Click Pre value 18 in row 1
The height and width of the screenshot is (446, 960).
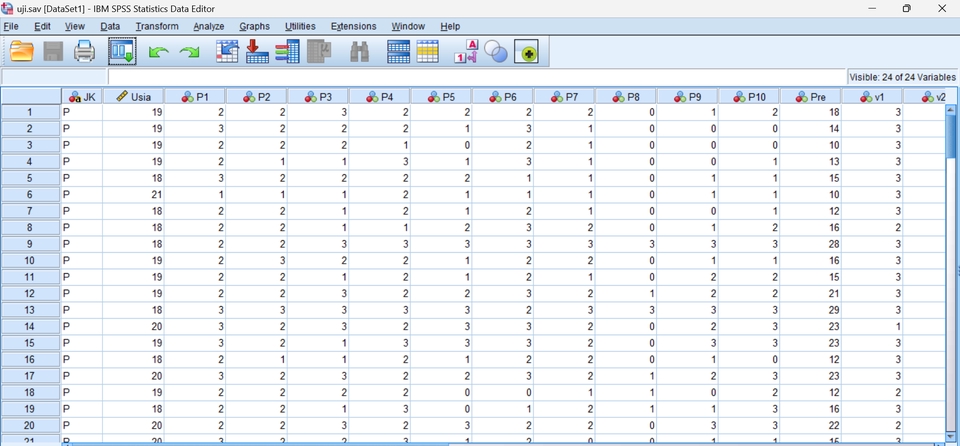point(811,113)
